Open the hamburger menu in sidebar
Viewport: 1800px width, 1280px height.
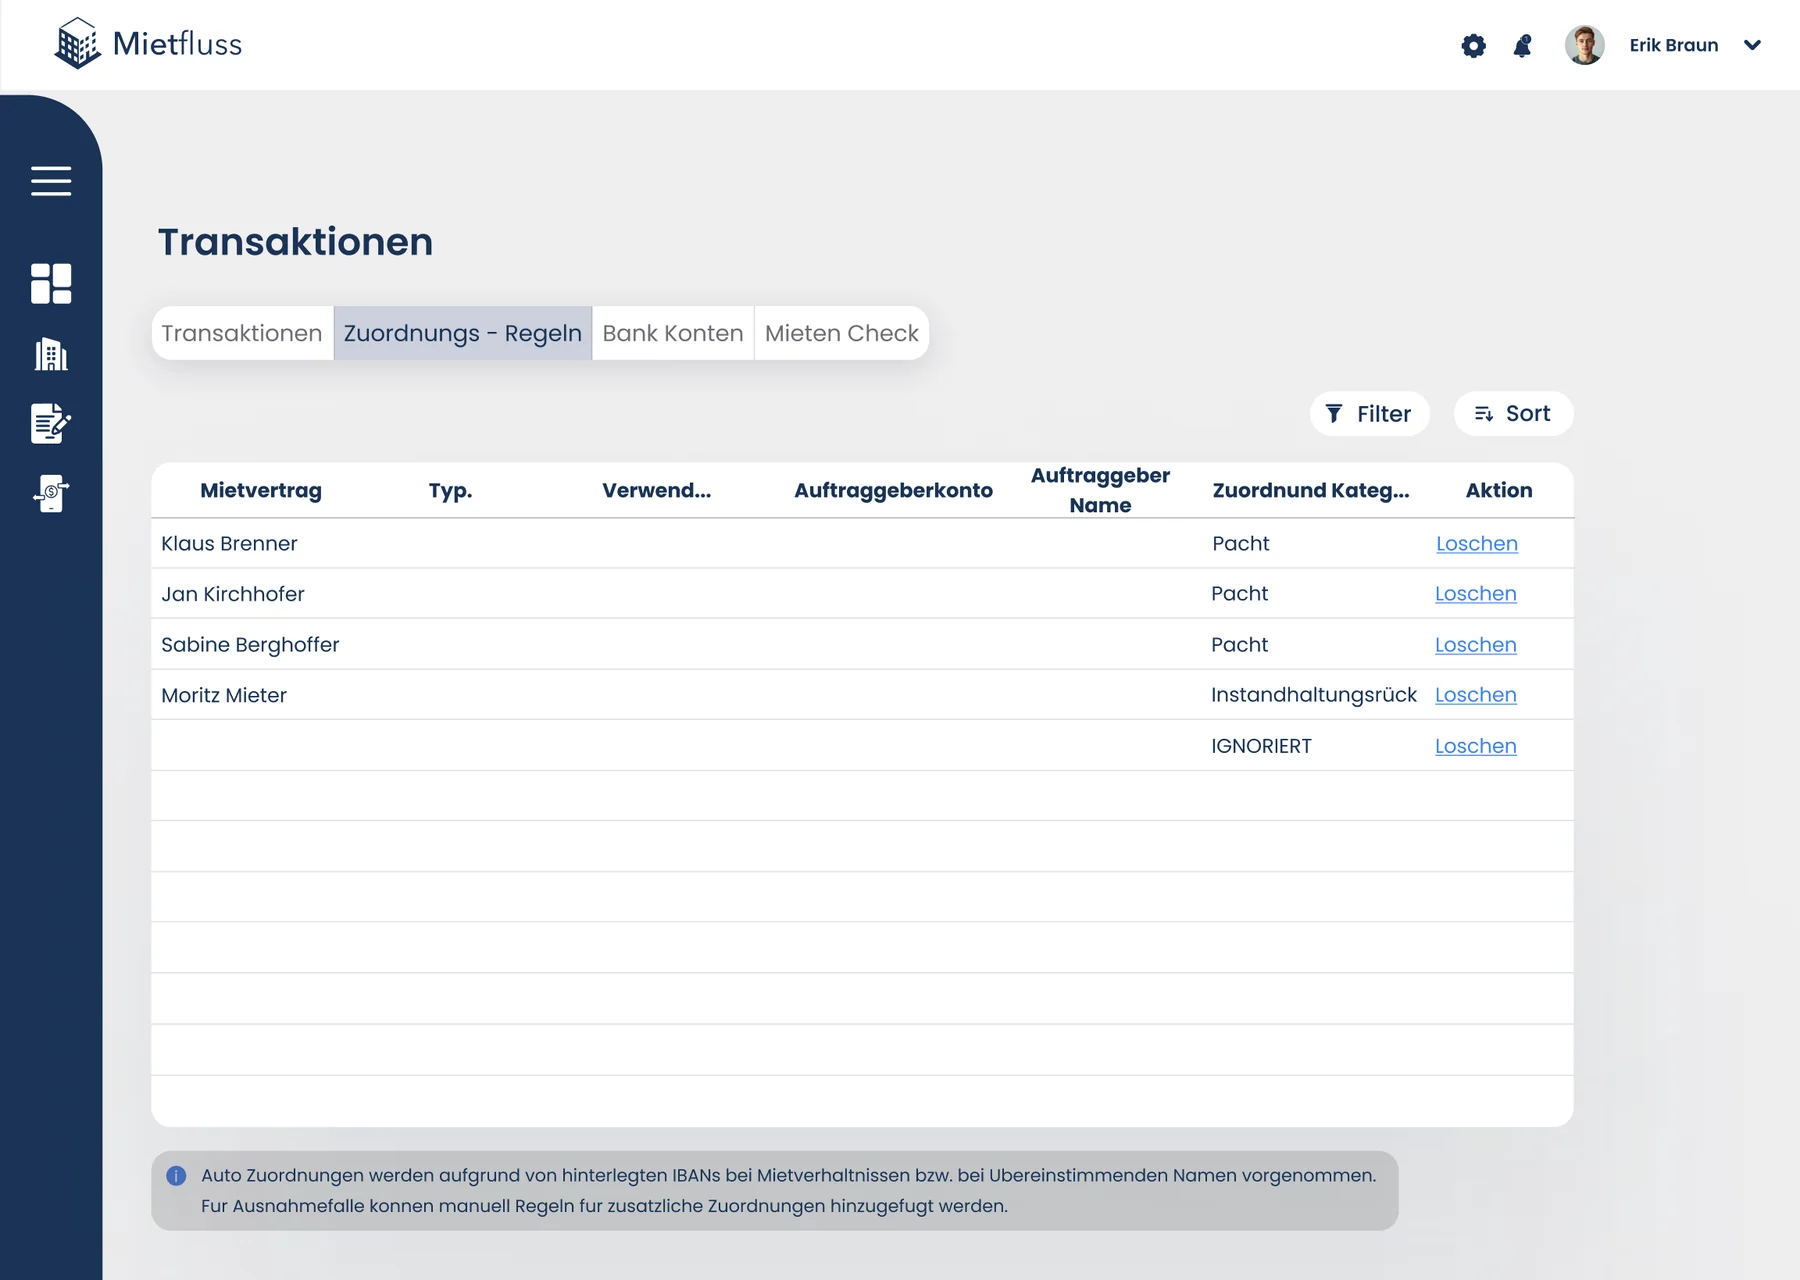51,181
